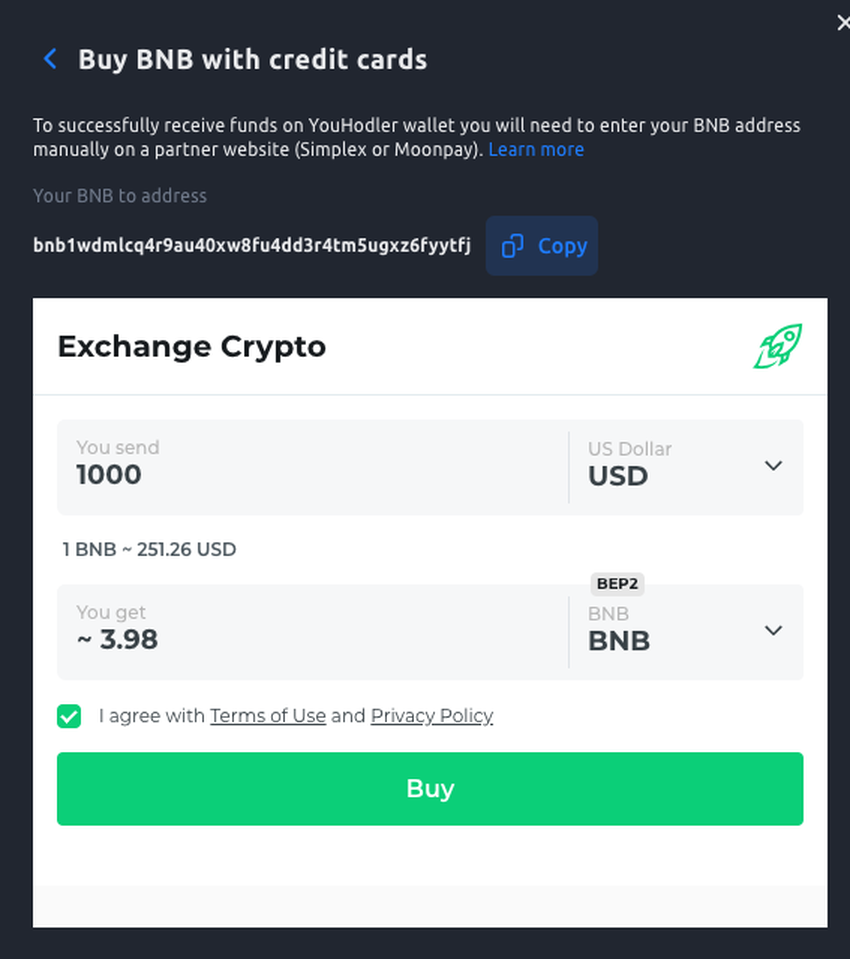Uncheck the agreement checkbox
This screenshot has height=959, width=850.
point(69,716)
